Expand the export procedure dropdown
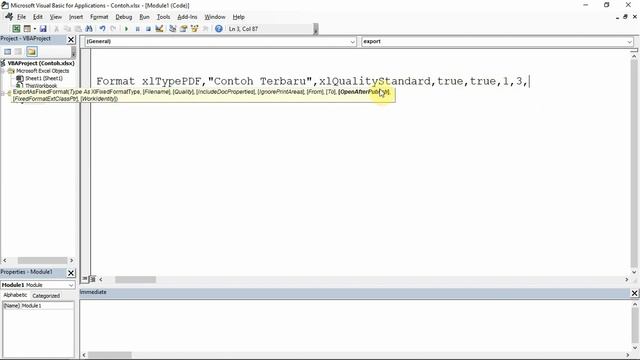This screenshot has height=360, width=640. (629, 42)
